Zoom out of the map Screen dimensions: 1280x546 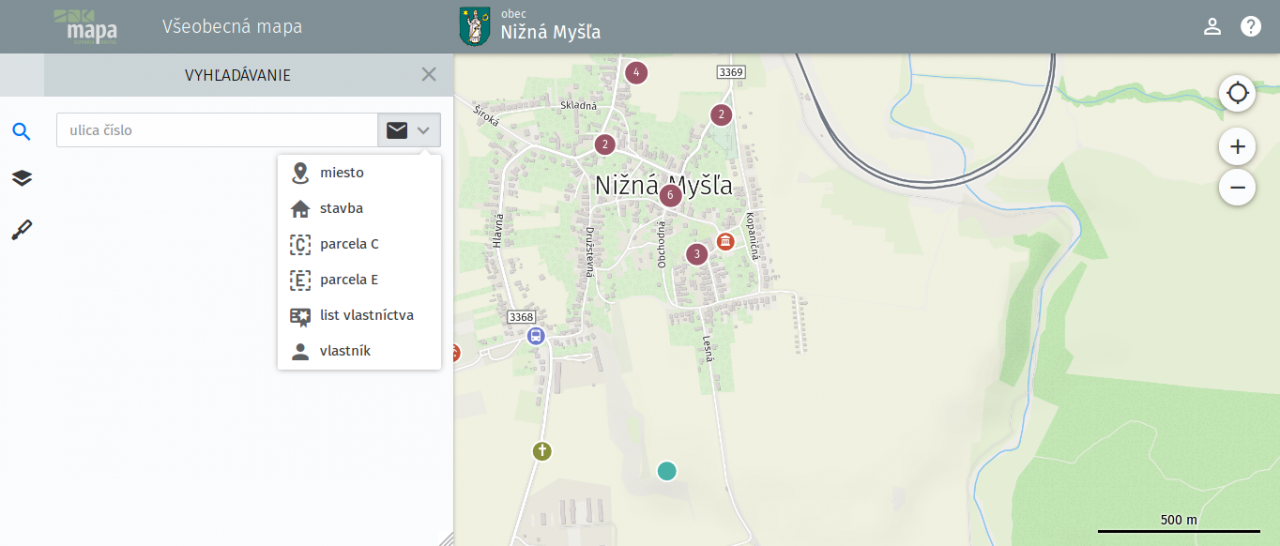click(x=1237, y=187)
